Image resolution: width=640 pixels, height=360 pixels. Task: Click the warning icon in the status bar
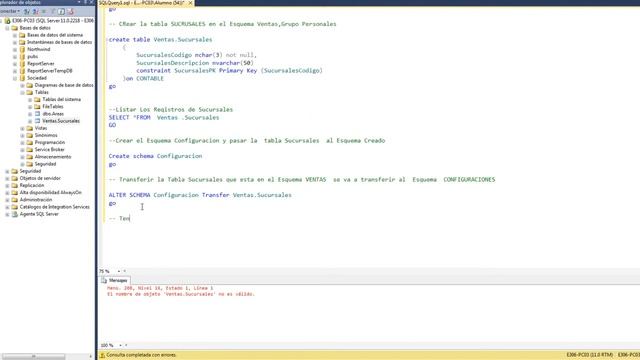pyautogui.click(x=102, y=355)
